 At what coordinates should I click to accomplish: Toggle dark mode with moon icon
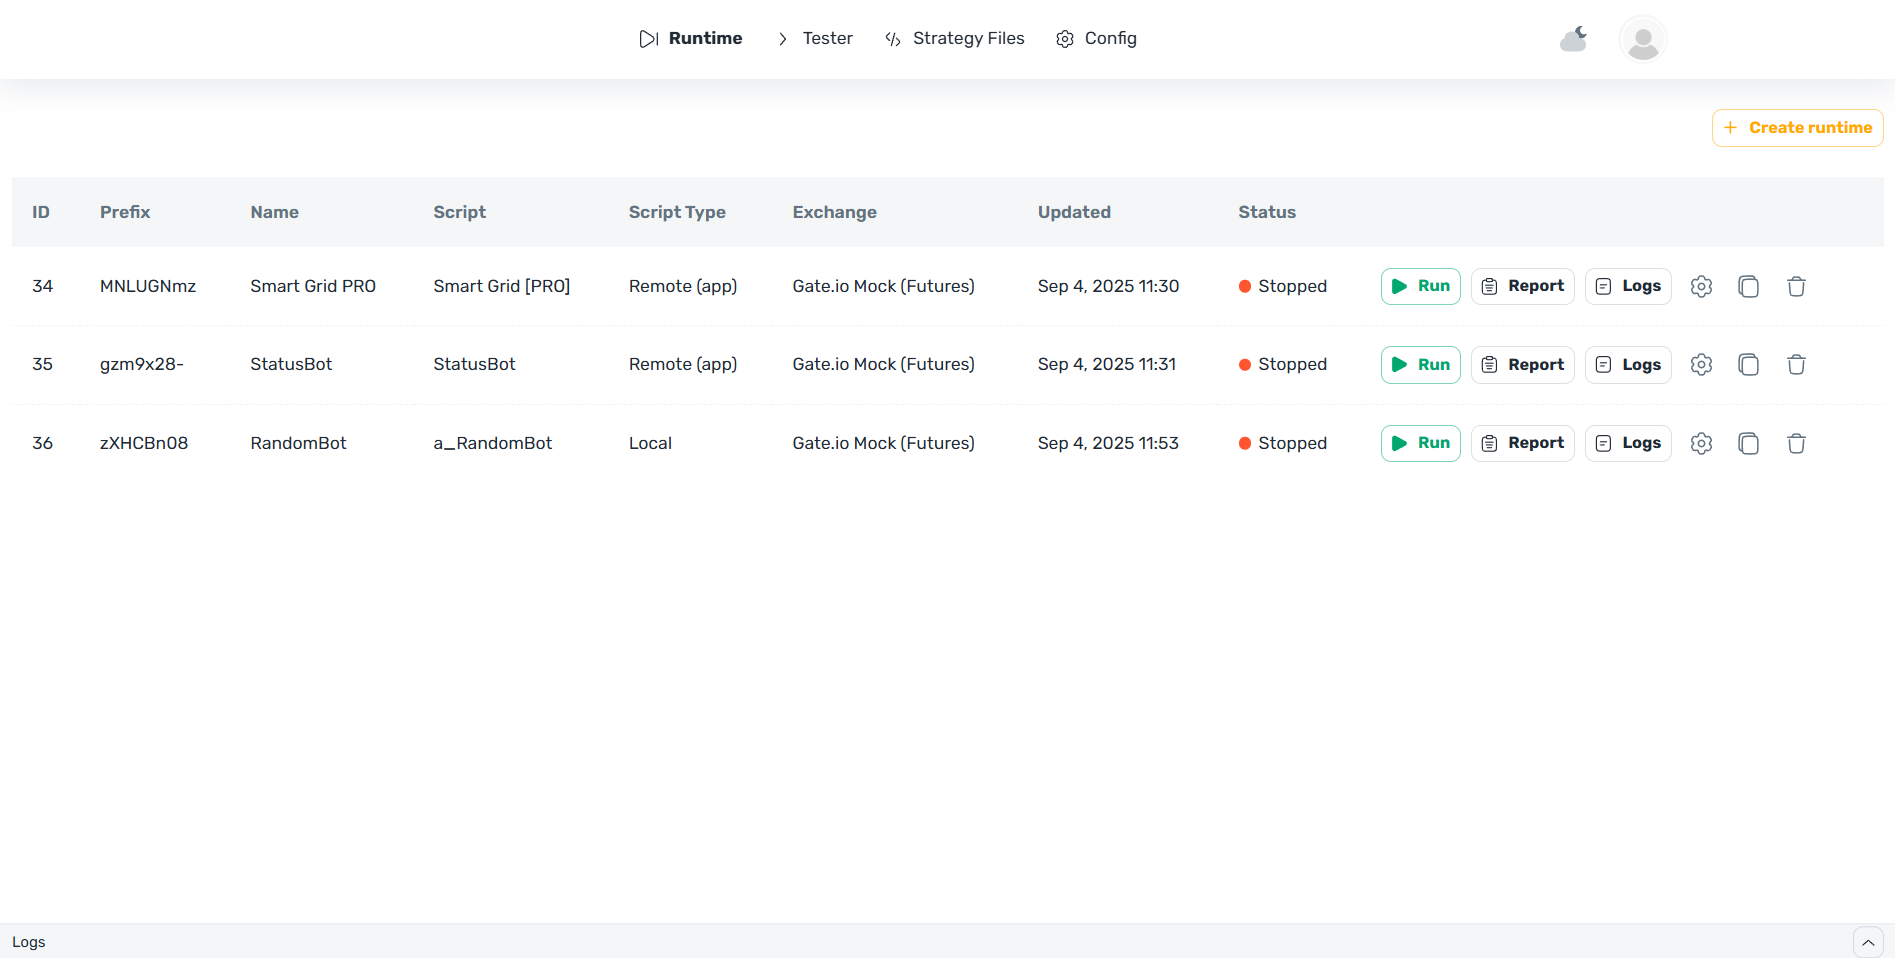tap(1574, 39)
